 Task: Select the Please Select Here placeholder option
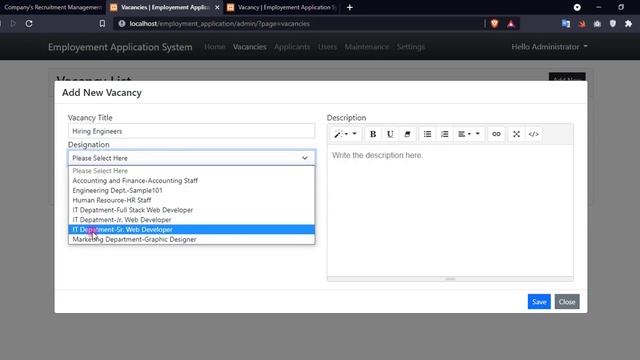(x=191, y=171)
